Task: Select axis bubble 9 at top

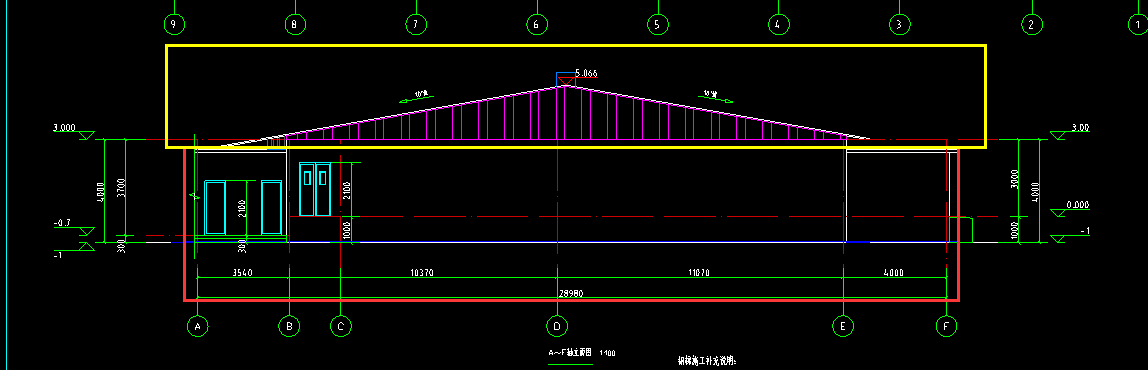Action: click(x=174, y=24)
